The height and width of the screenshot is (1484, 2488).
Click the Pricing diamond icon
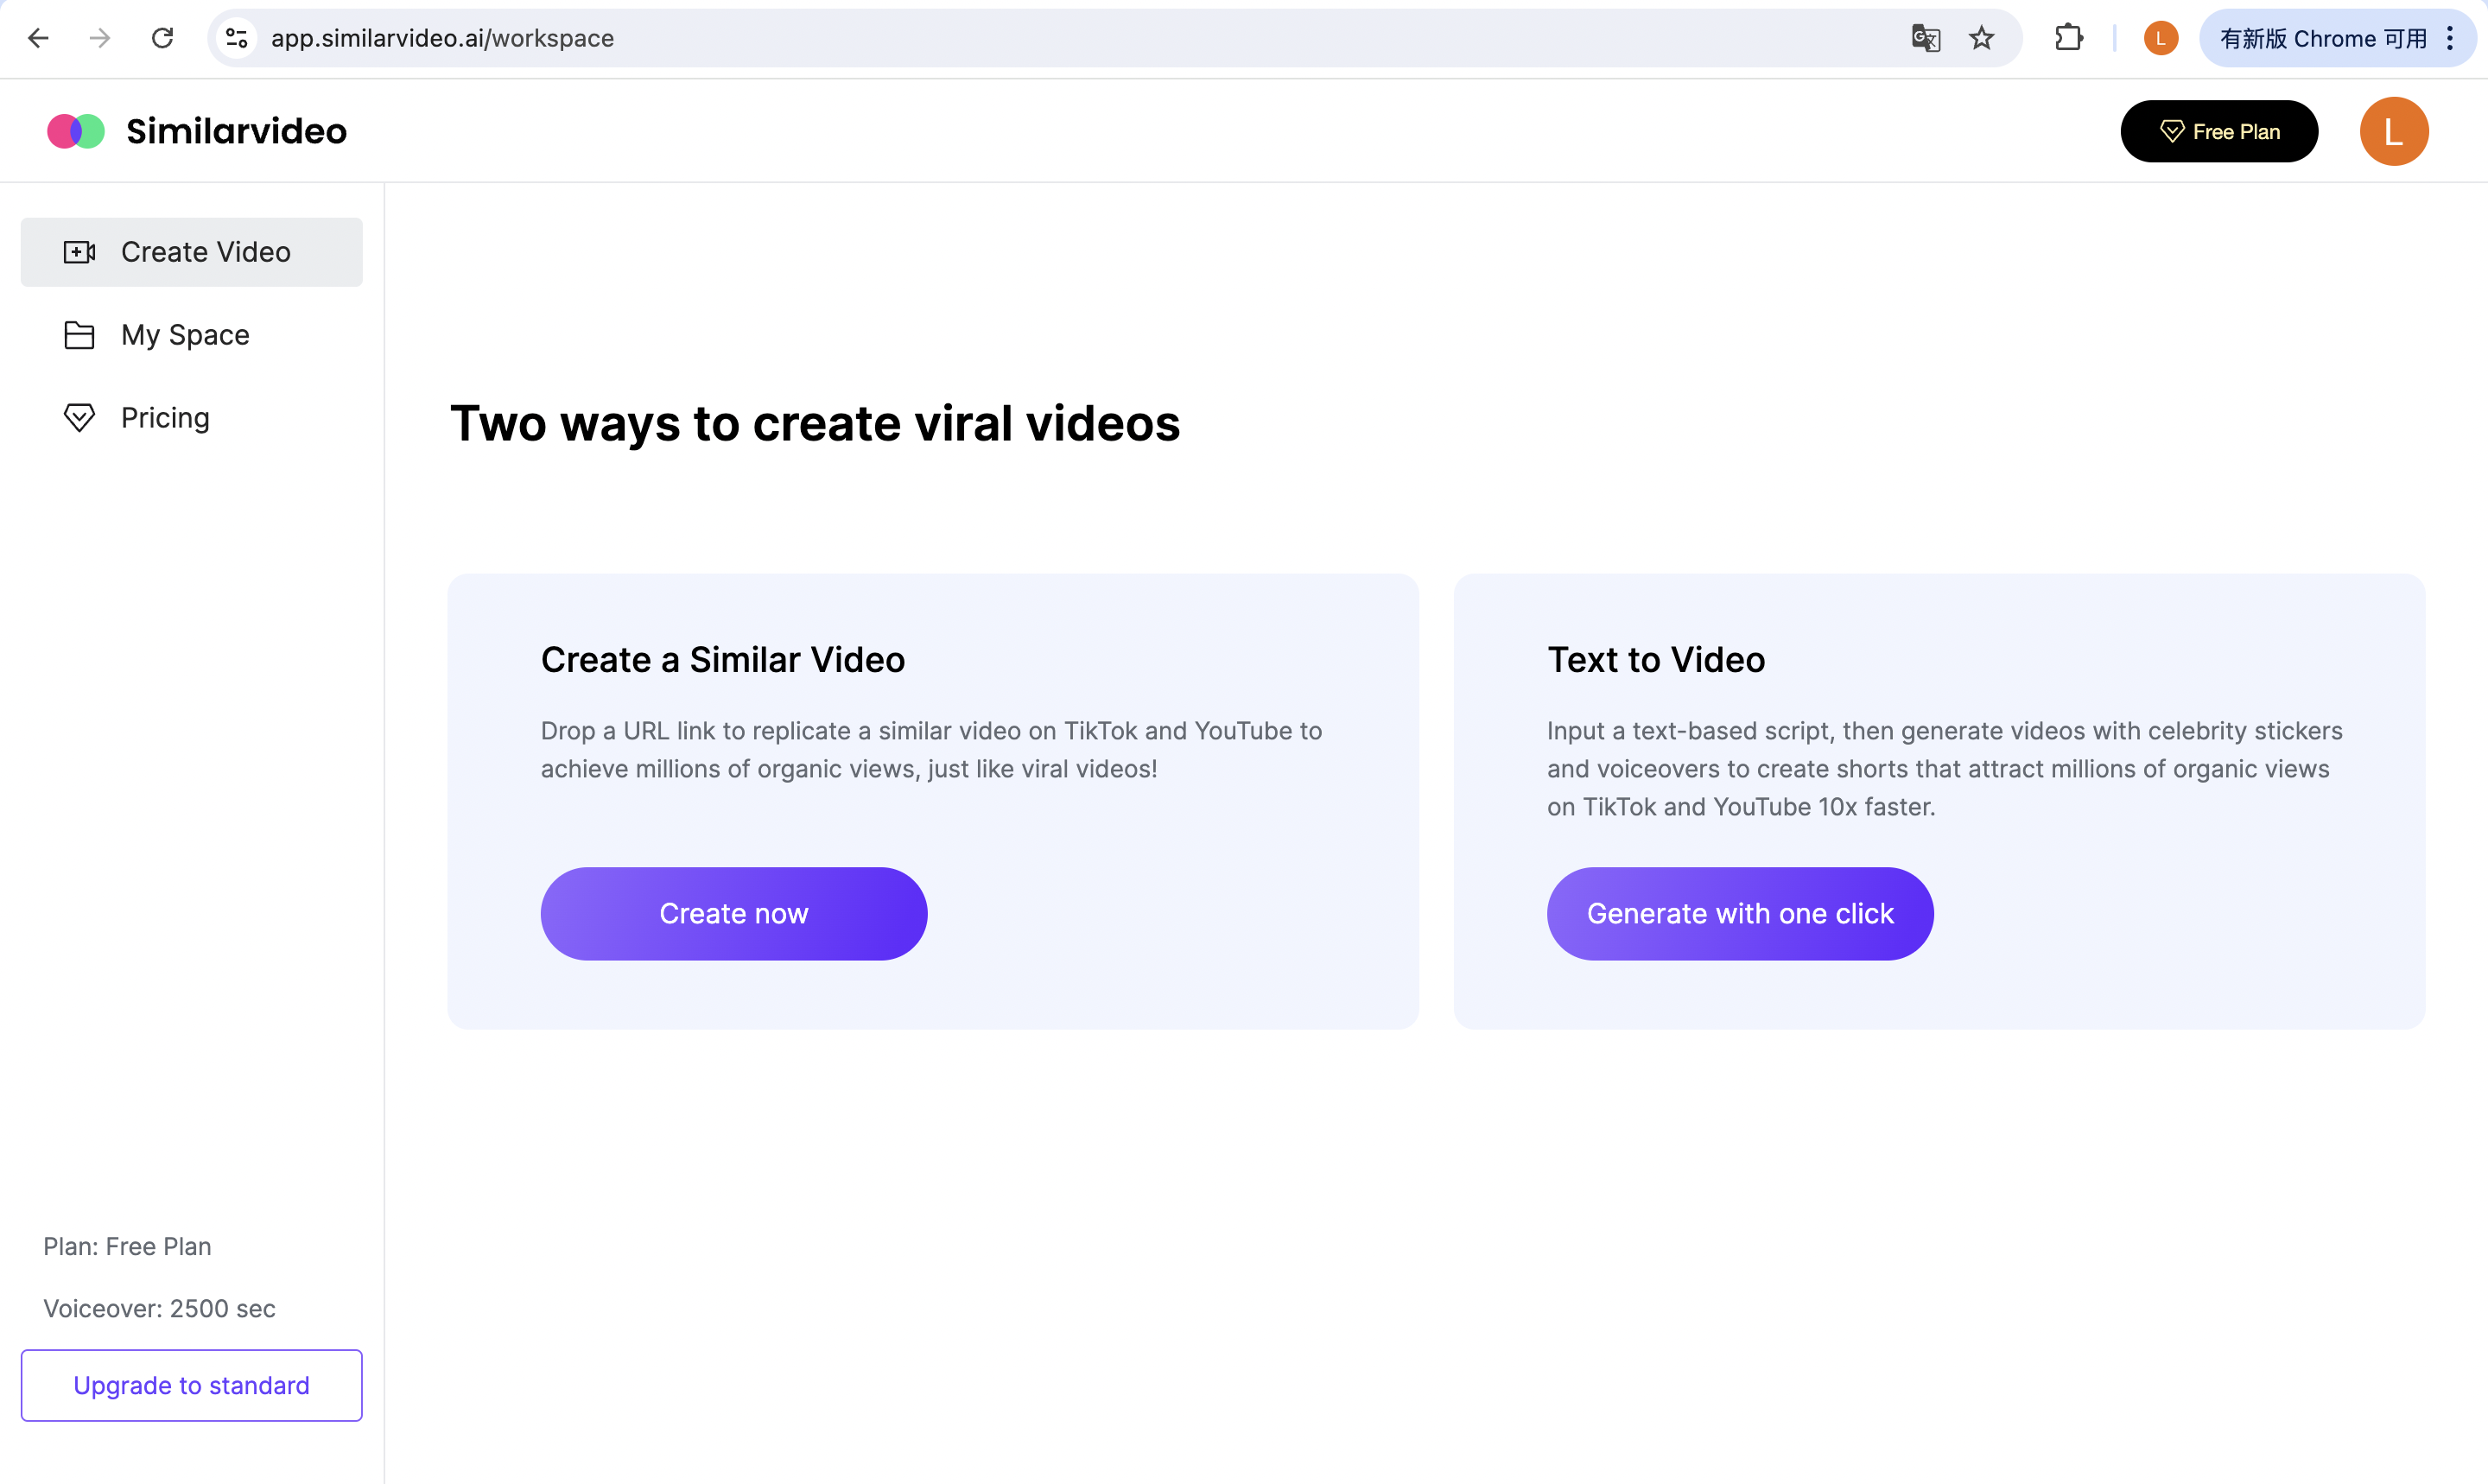[79, 418]
